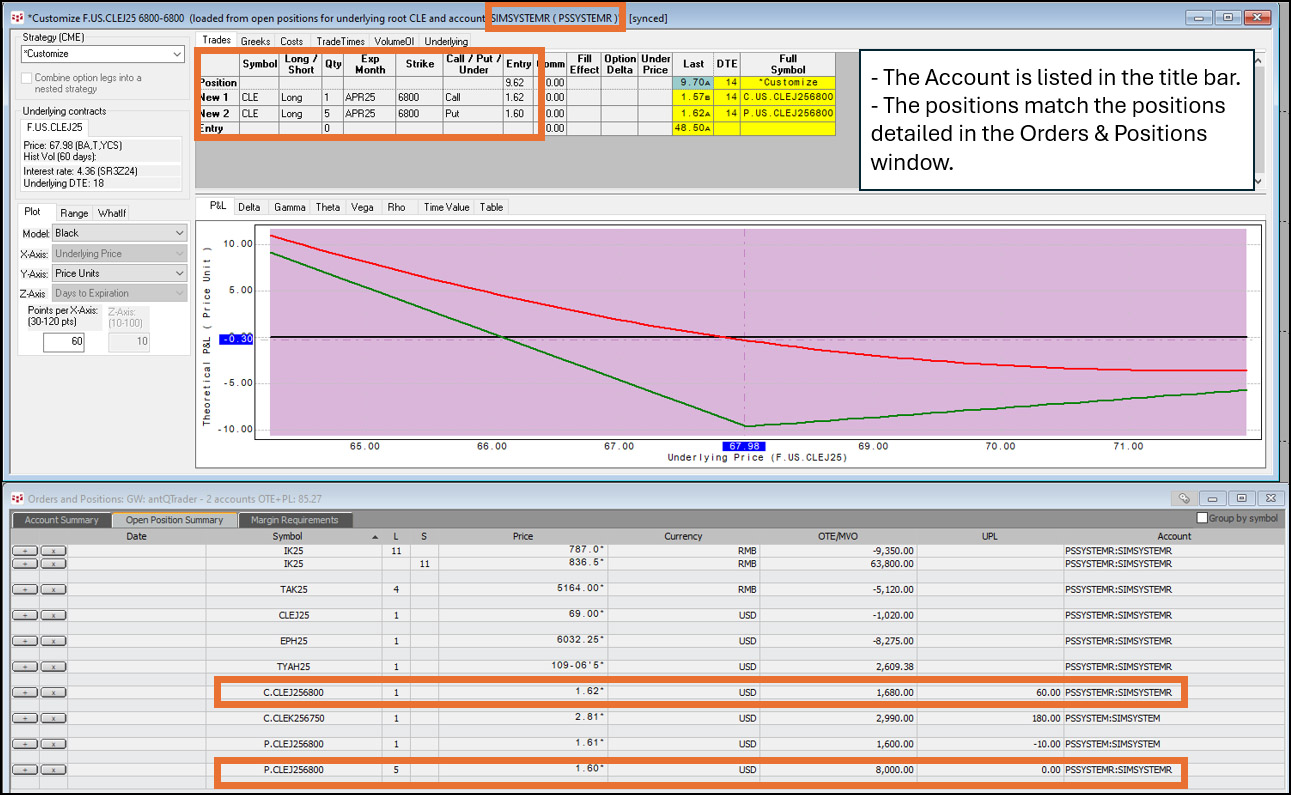The width and height of the screenshot is (1291, 795).
Task: Click the sort arrow in the Symbol column header
Action: [x=375, y=537]
